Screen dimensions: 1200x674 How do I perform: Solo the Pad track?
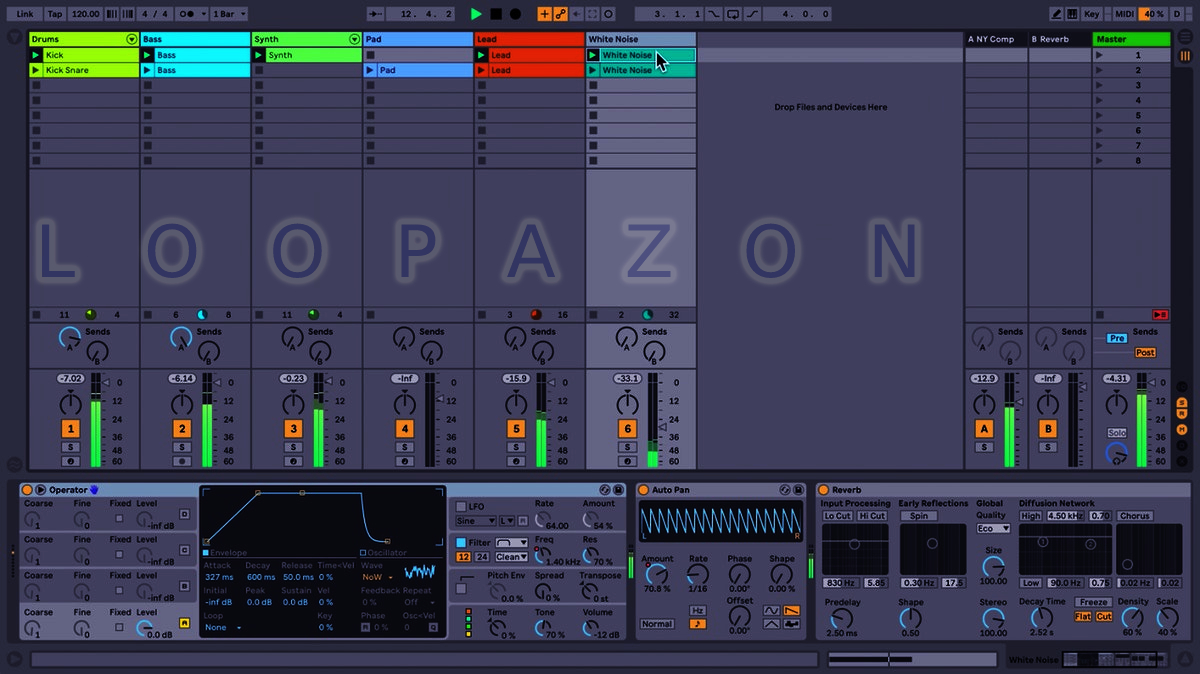click(405, 447)
